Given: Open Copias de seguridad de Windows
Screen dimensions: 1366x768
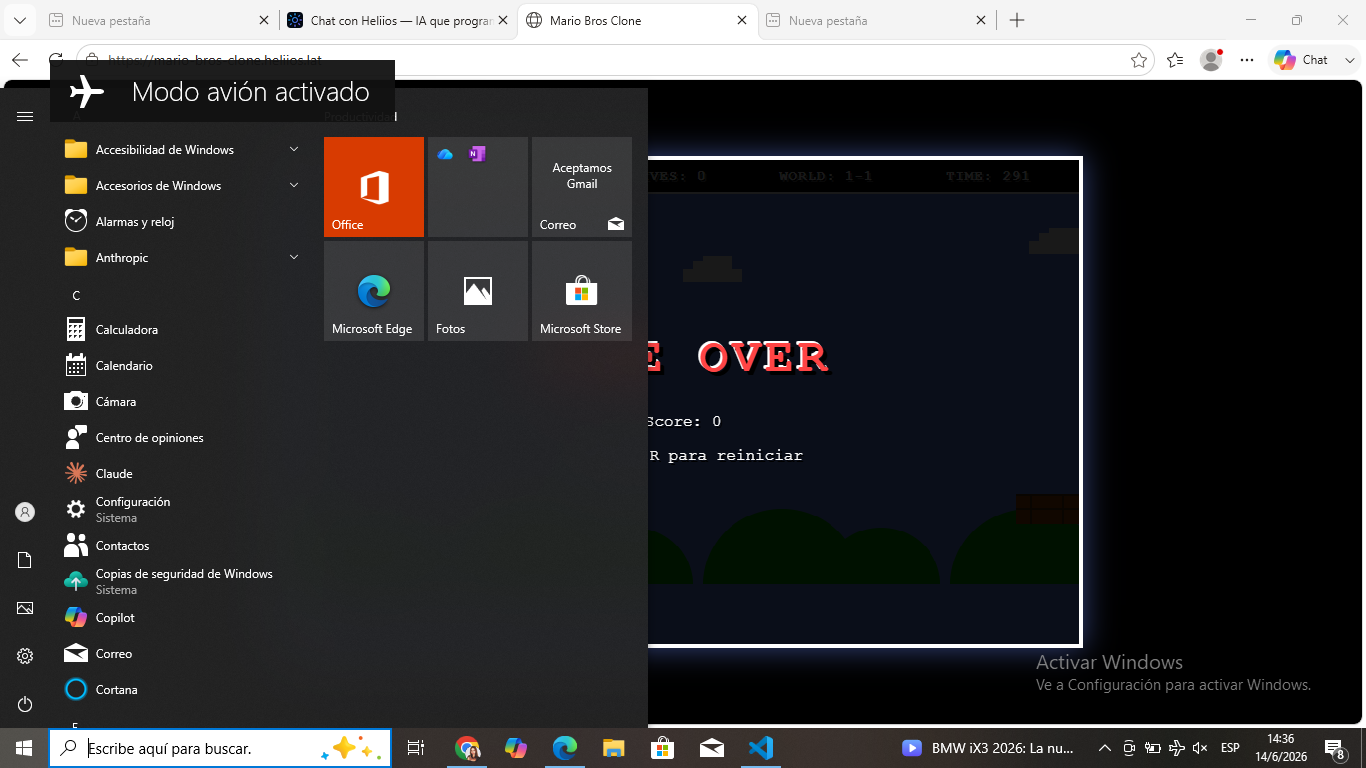Looking at the screenshot, I should coord(182,582).
